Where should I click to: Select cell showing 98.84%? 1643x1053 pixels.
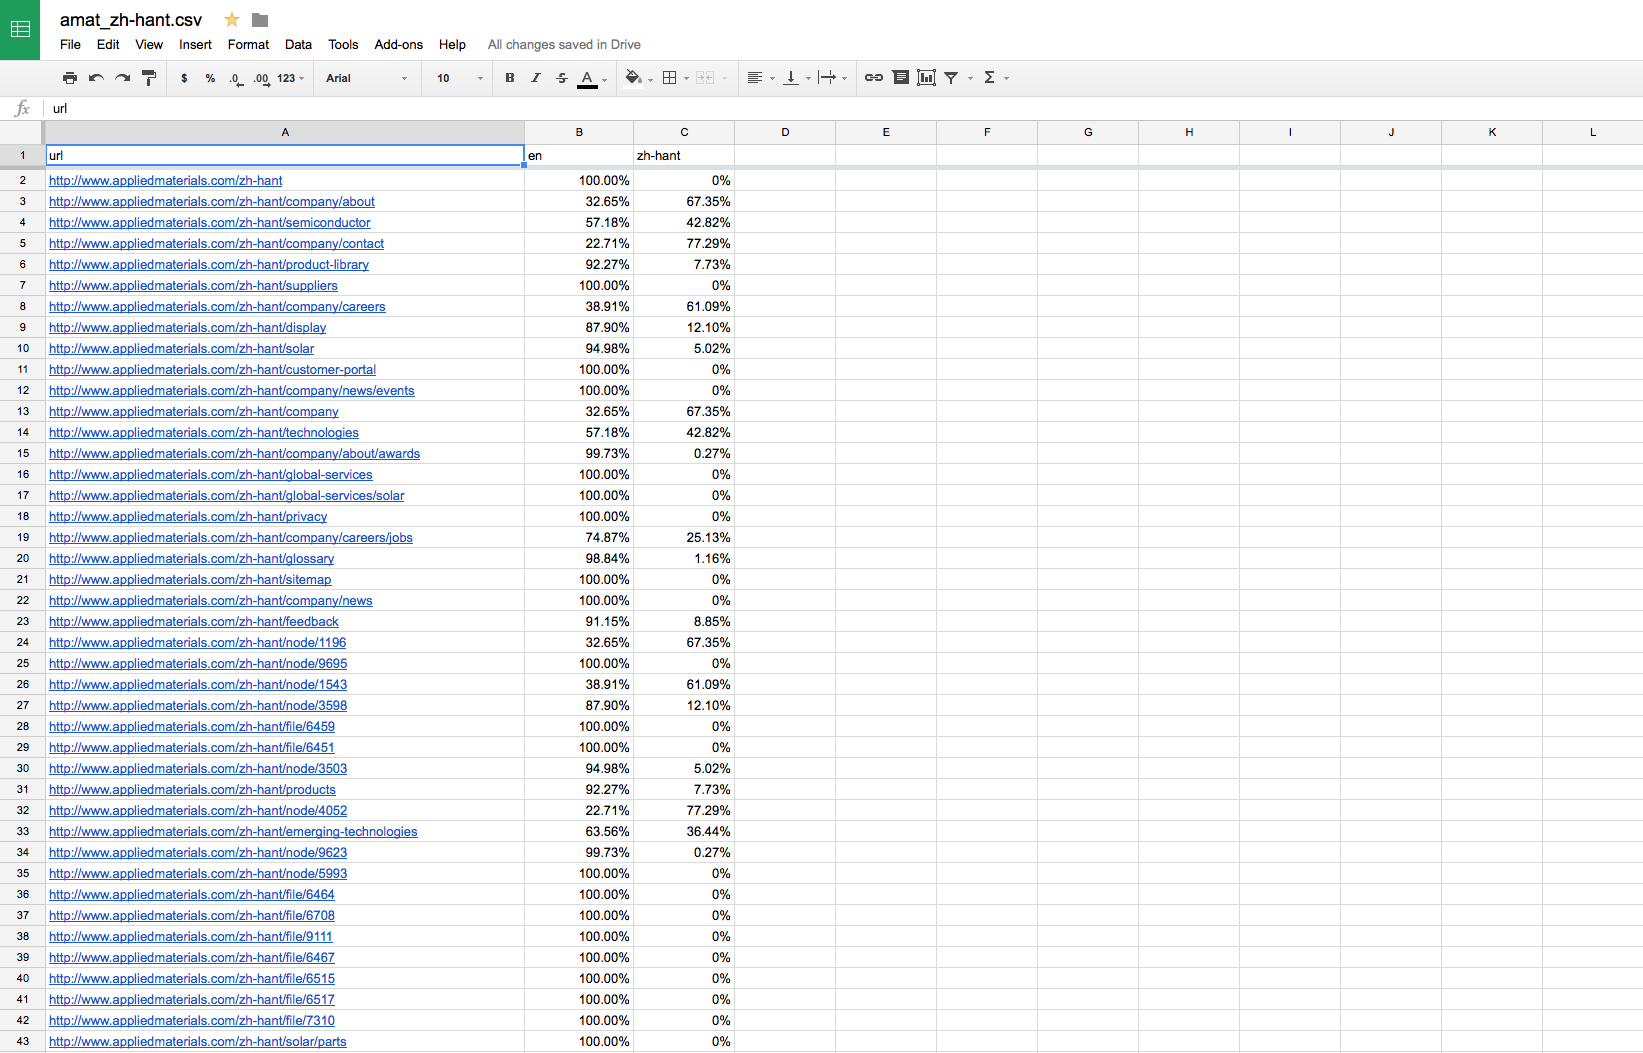coord(579,558)
